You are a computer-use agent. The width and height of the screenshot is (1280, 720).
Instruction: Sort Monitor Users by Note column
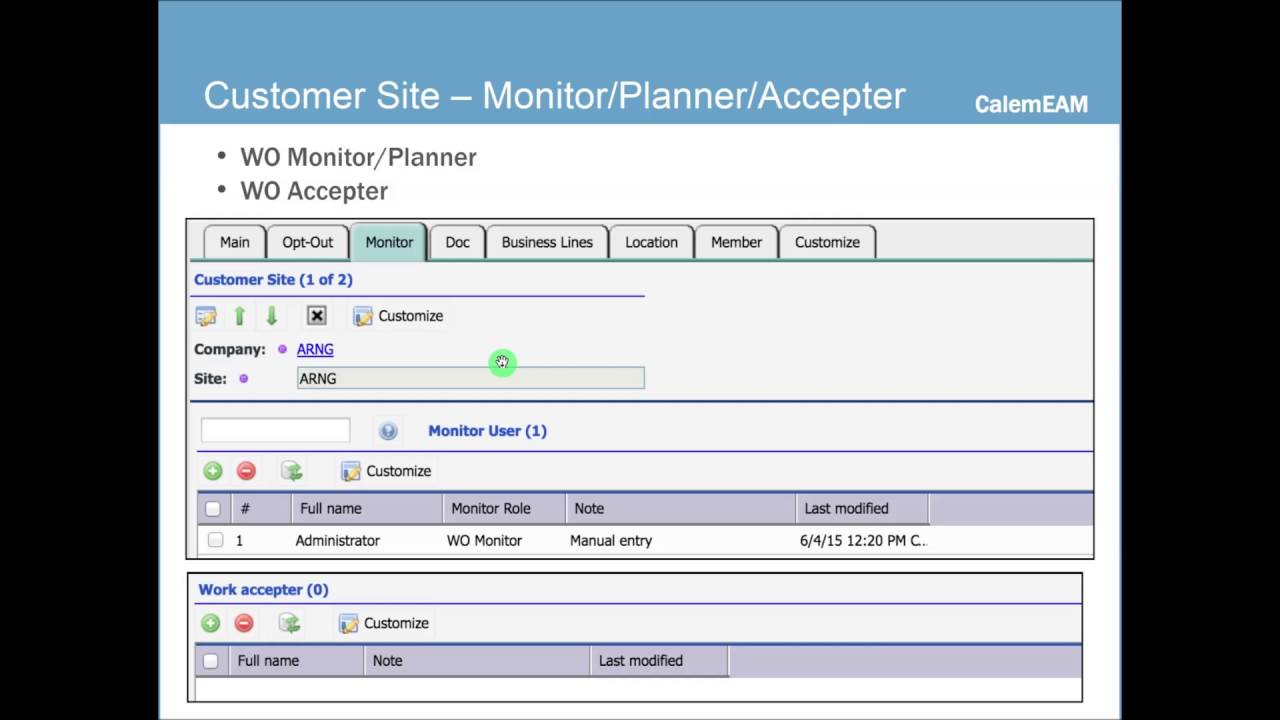pyautogui.click(x=681, y=509)
